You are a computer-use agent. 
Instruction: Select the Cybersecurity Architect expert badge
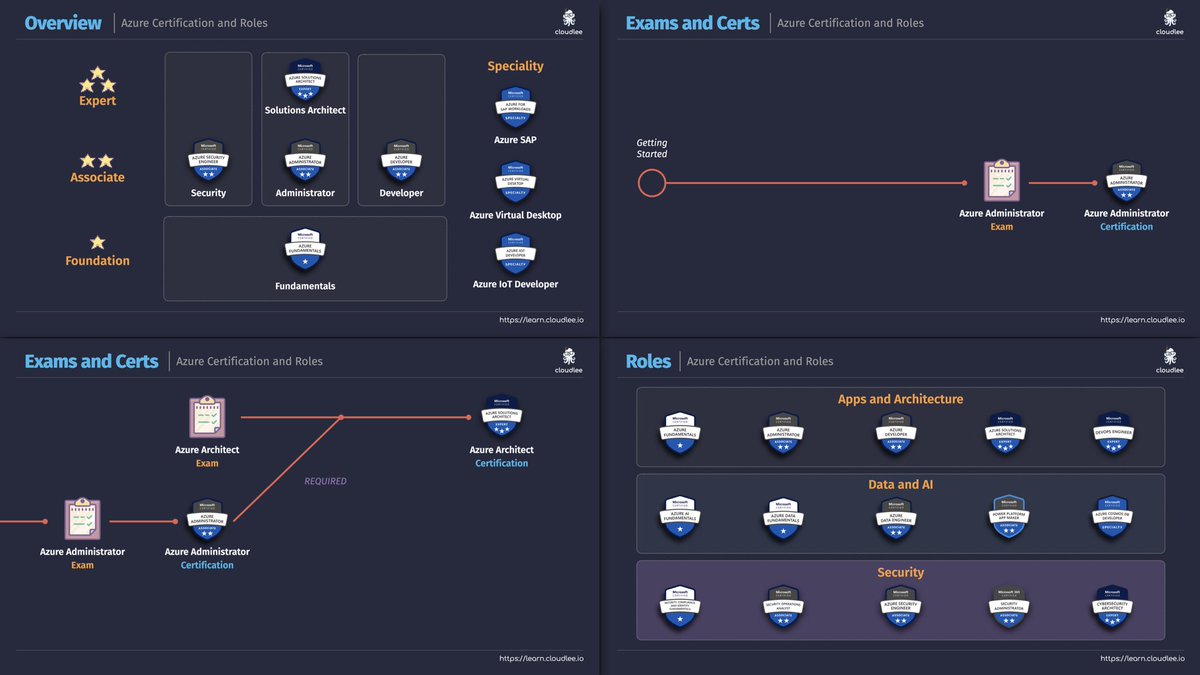[x=1113, y=607]
